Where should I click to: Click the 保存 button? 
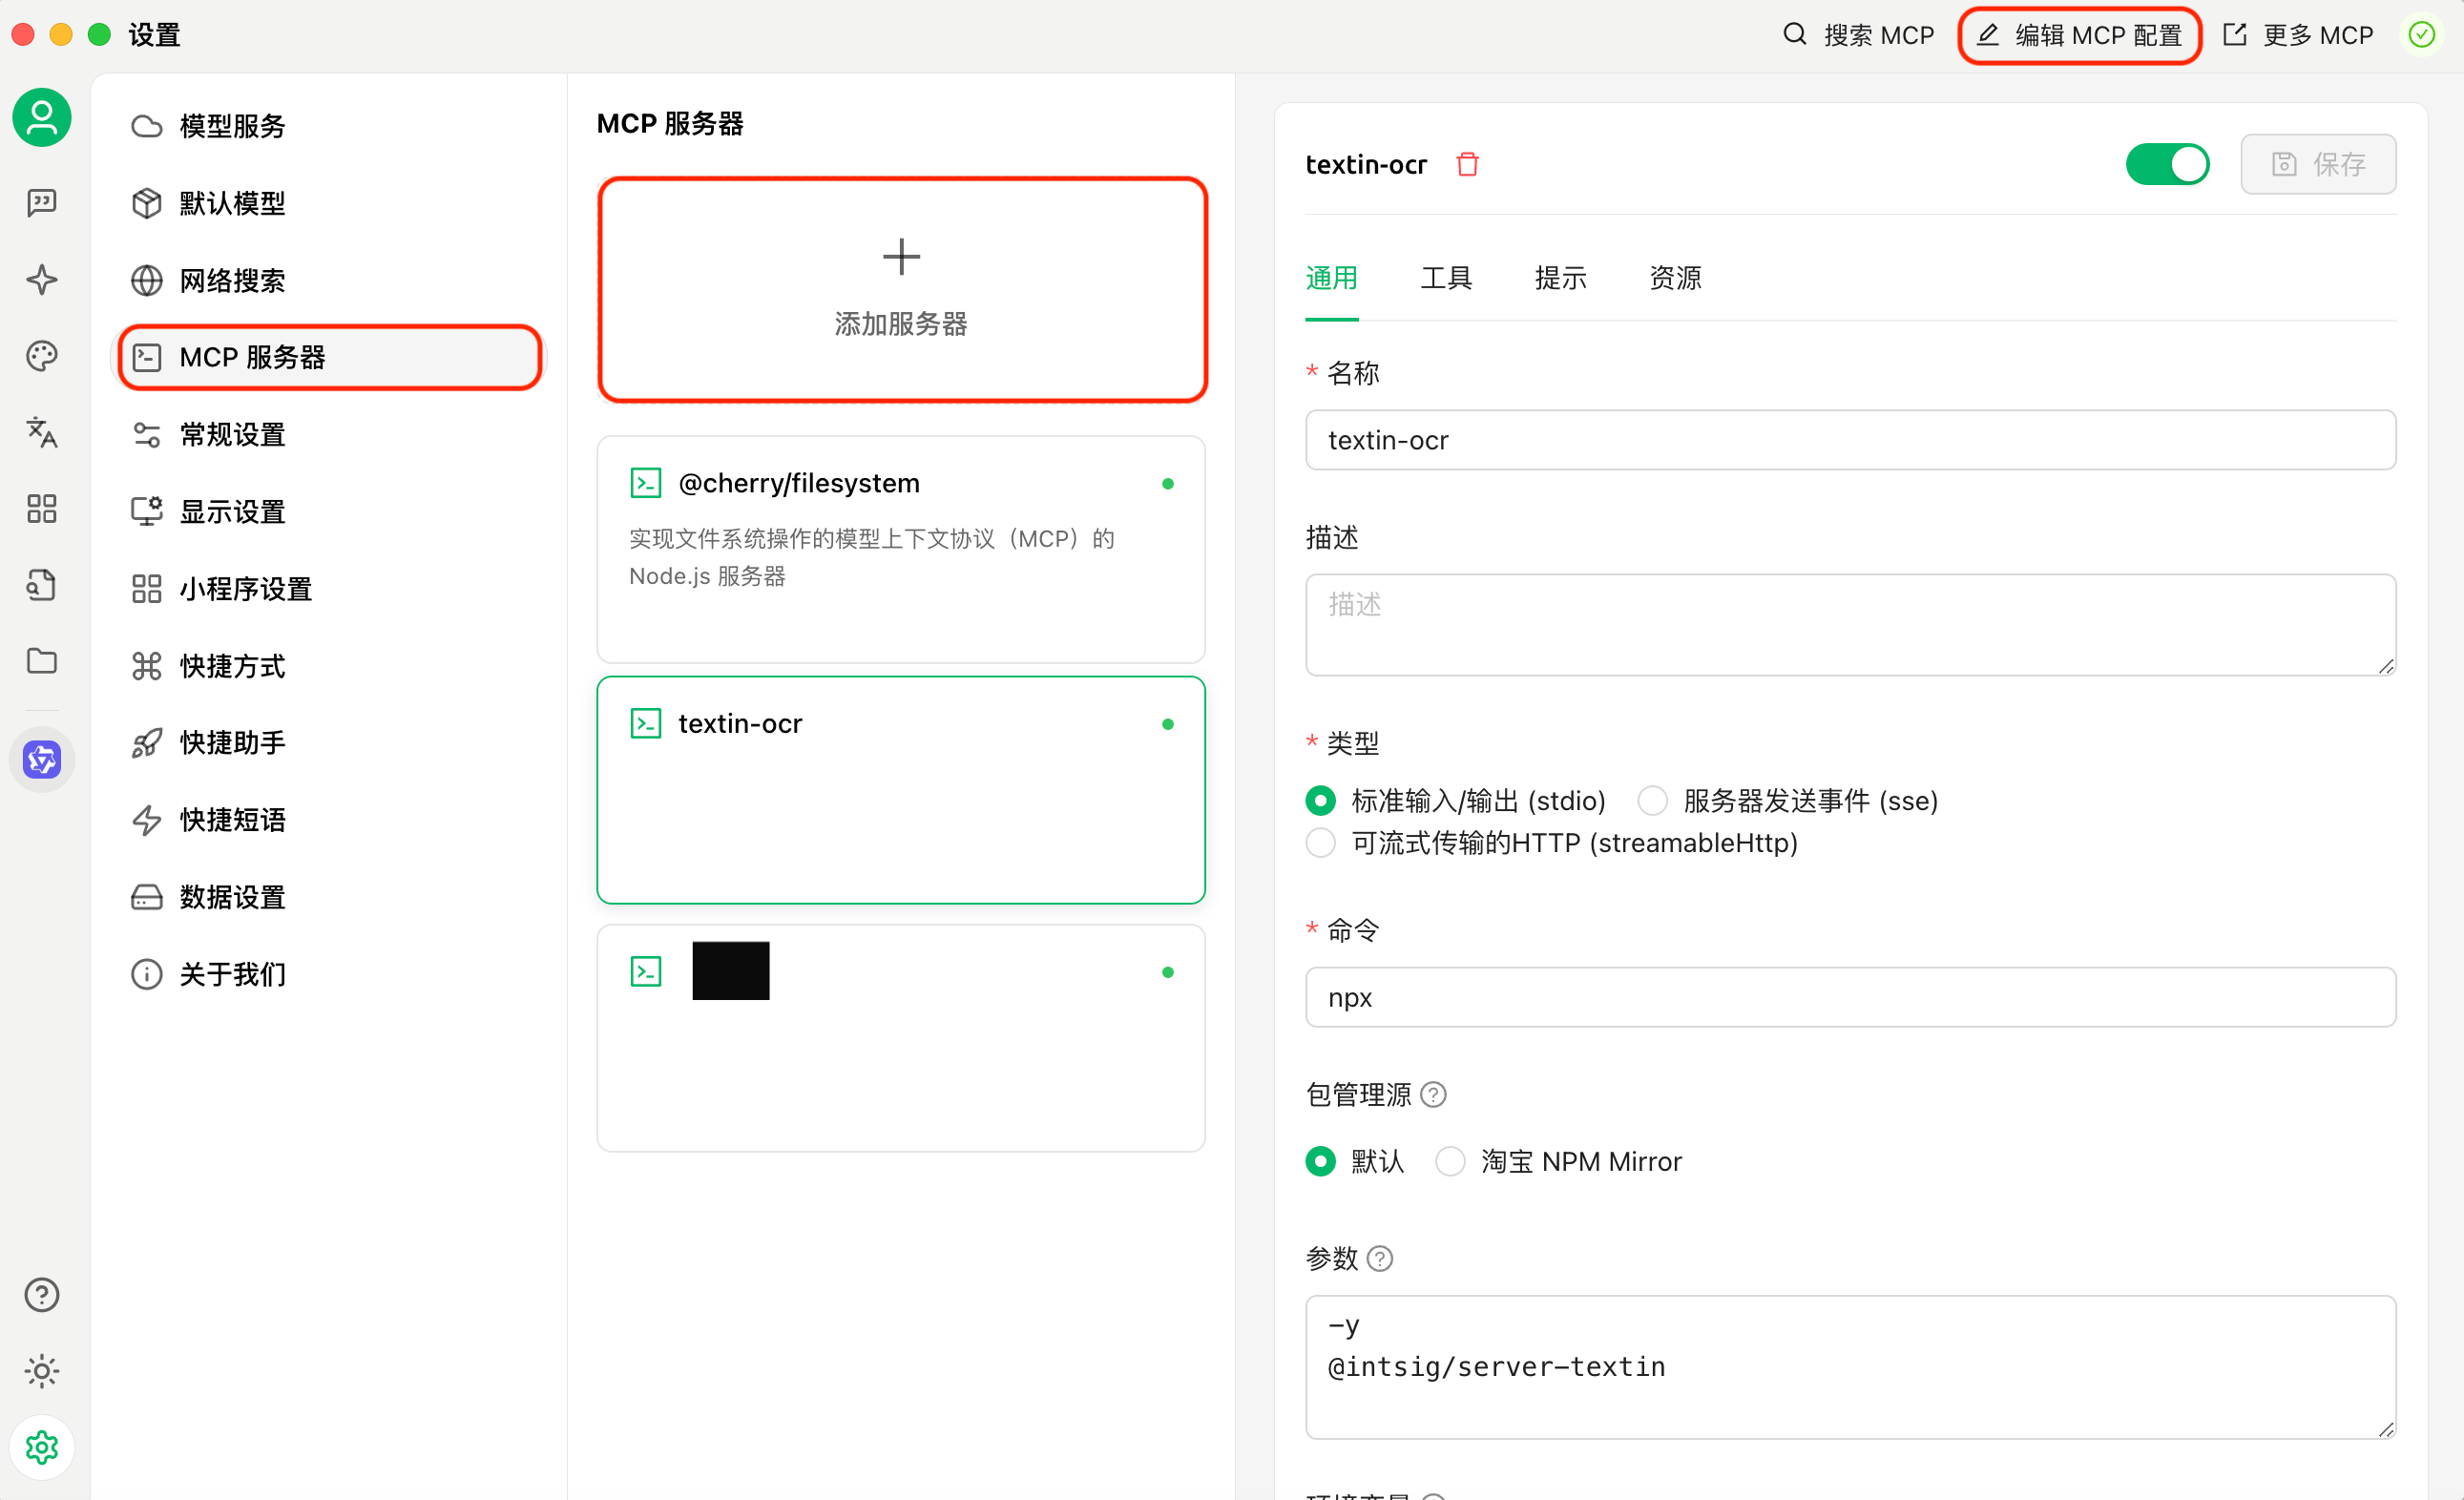tap(2318, 164)
